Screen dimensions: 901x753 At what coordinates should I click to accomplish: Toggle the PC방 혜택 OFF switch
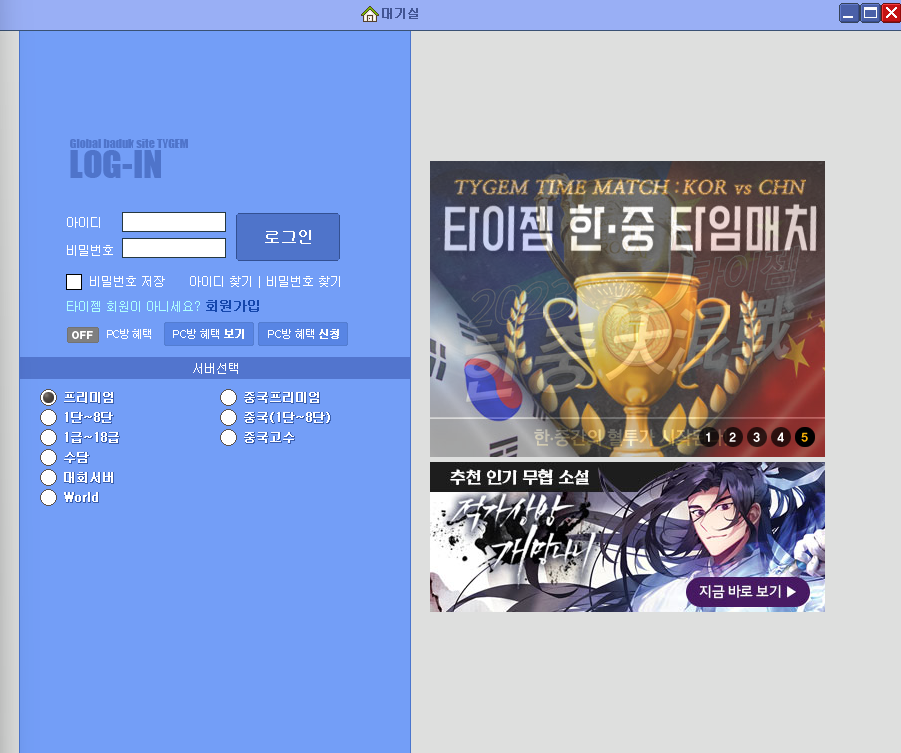[83, 335]
